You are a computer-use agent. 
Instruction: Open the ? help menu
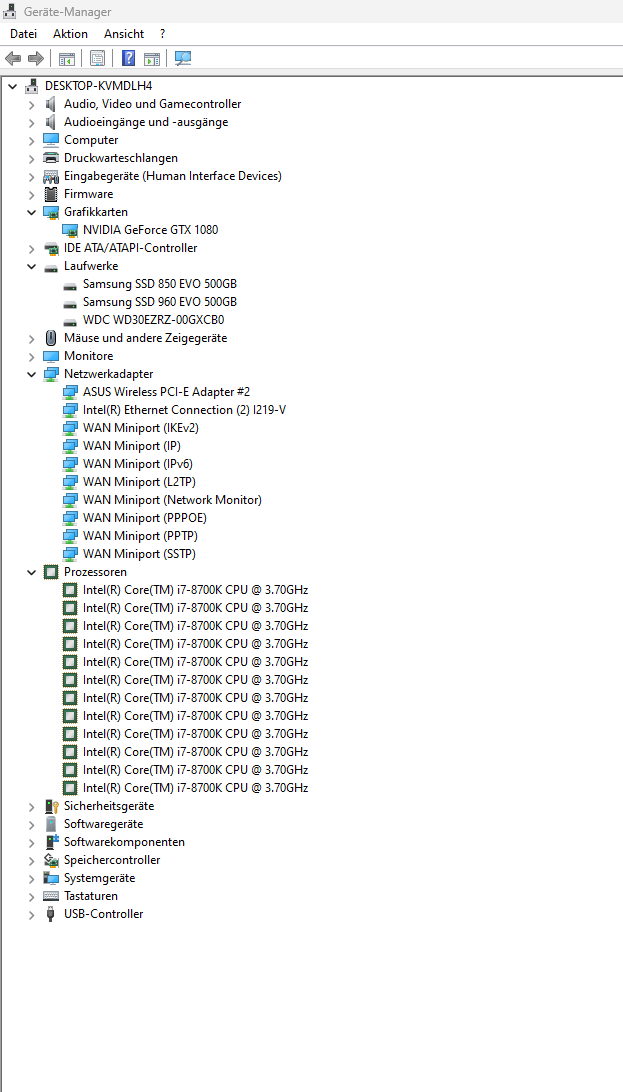click(x=162, y=33)
